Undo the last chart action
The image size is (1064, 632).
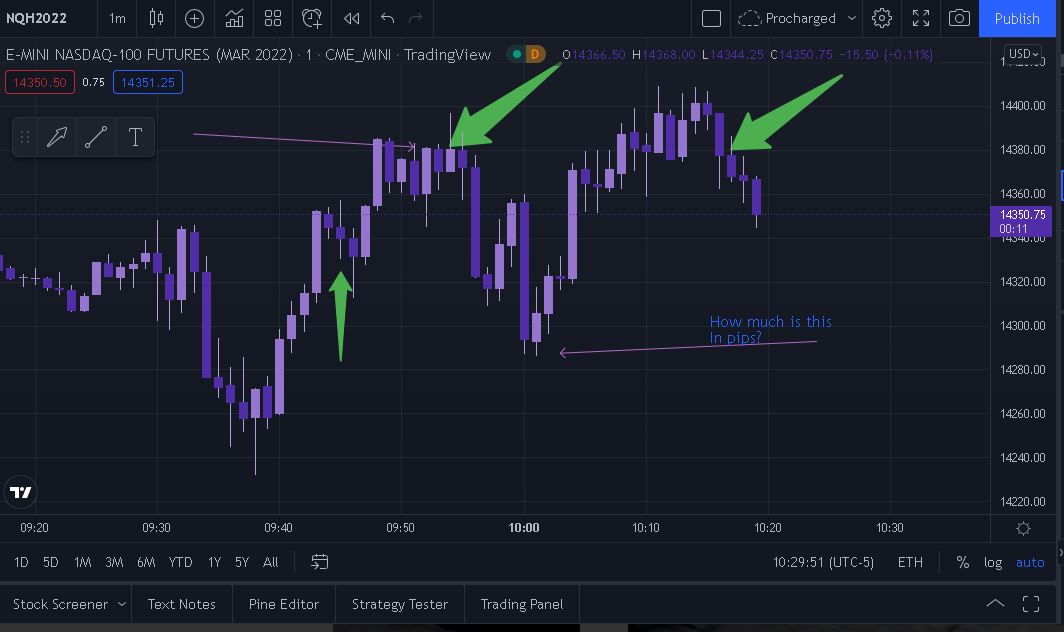click(387, 18)
